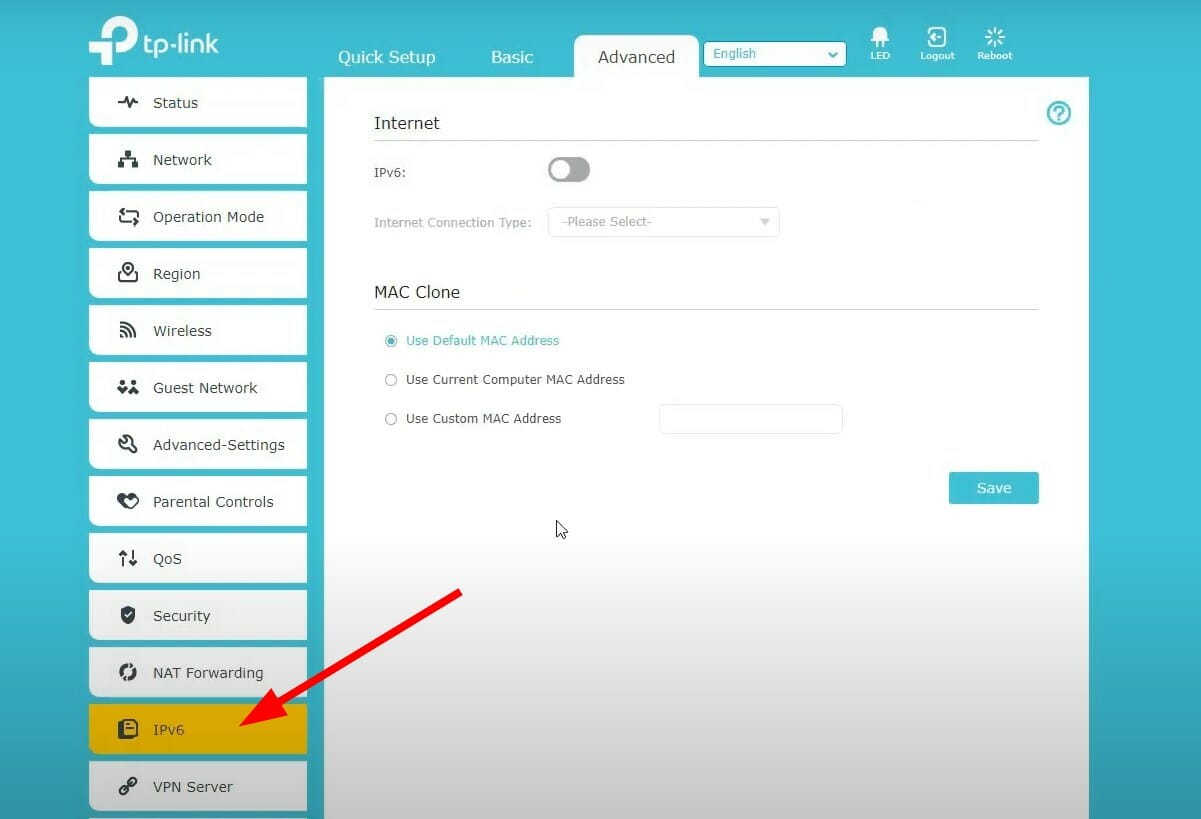Click the LED lamp icon
This screenshot has width=1201, height=819.
tap(880, 37)
